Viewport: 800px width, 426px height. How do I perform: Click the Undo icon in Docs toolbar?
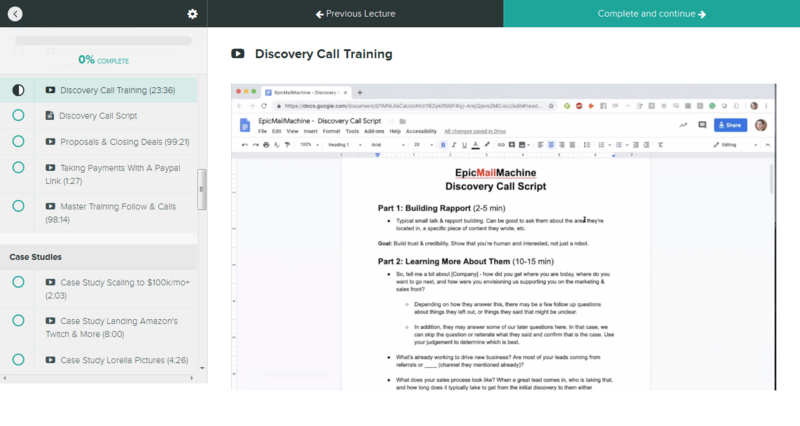click(245, 145)
